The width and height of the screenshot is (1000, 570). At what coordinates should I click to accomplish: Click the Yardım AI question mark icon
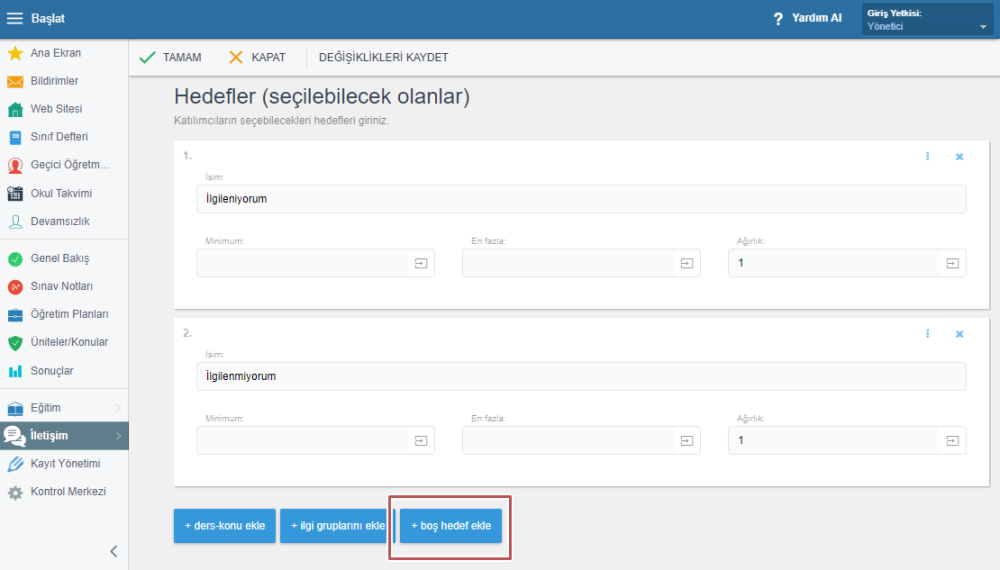point(778,19)
